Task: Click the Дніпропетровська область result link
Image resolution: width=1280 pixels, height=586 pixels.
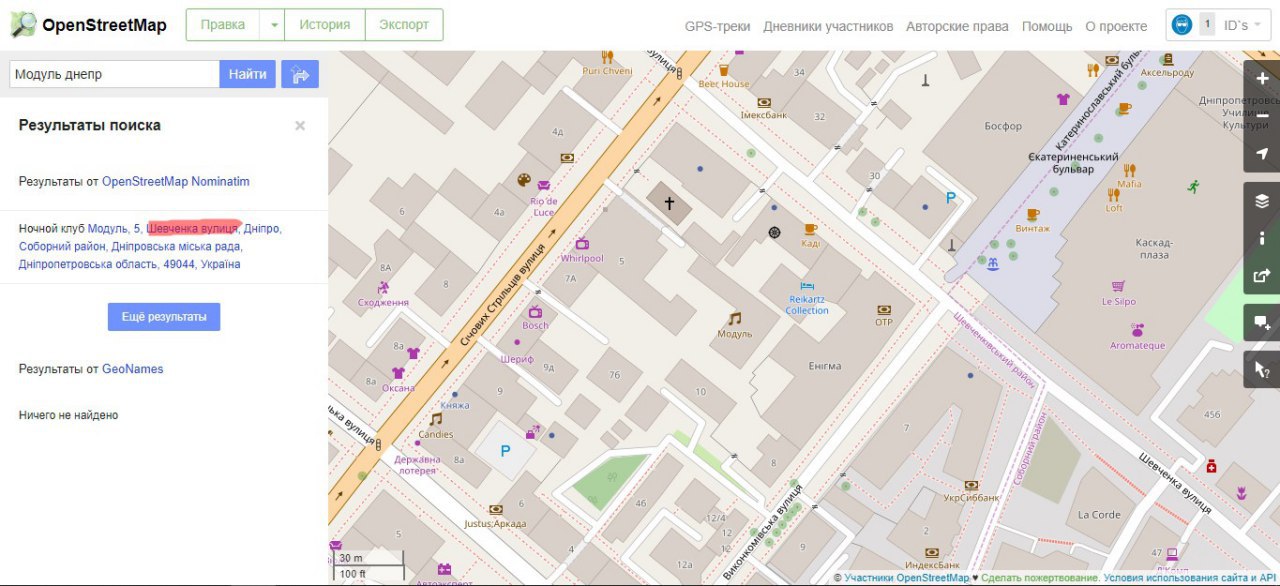Action: tap(87, 265)
